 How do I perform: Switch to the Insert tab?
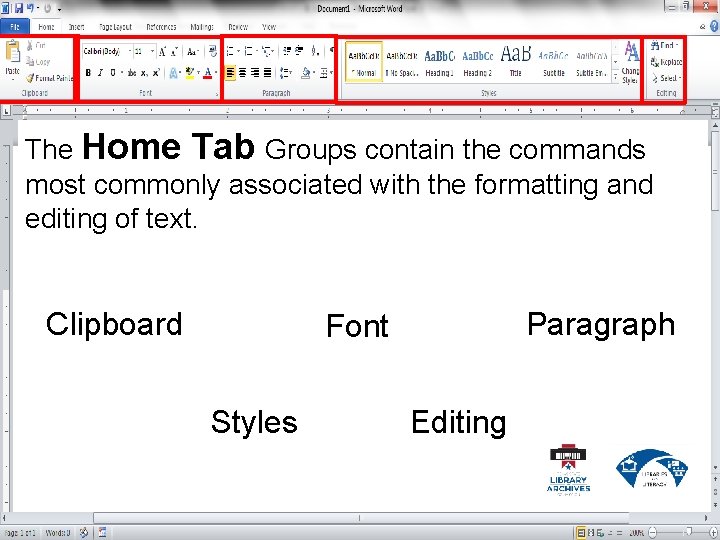(x=76, y=27)
